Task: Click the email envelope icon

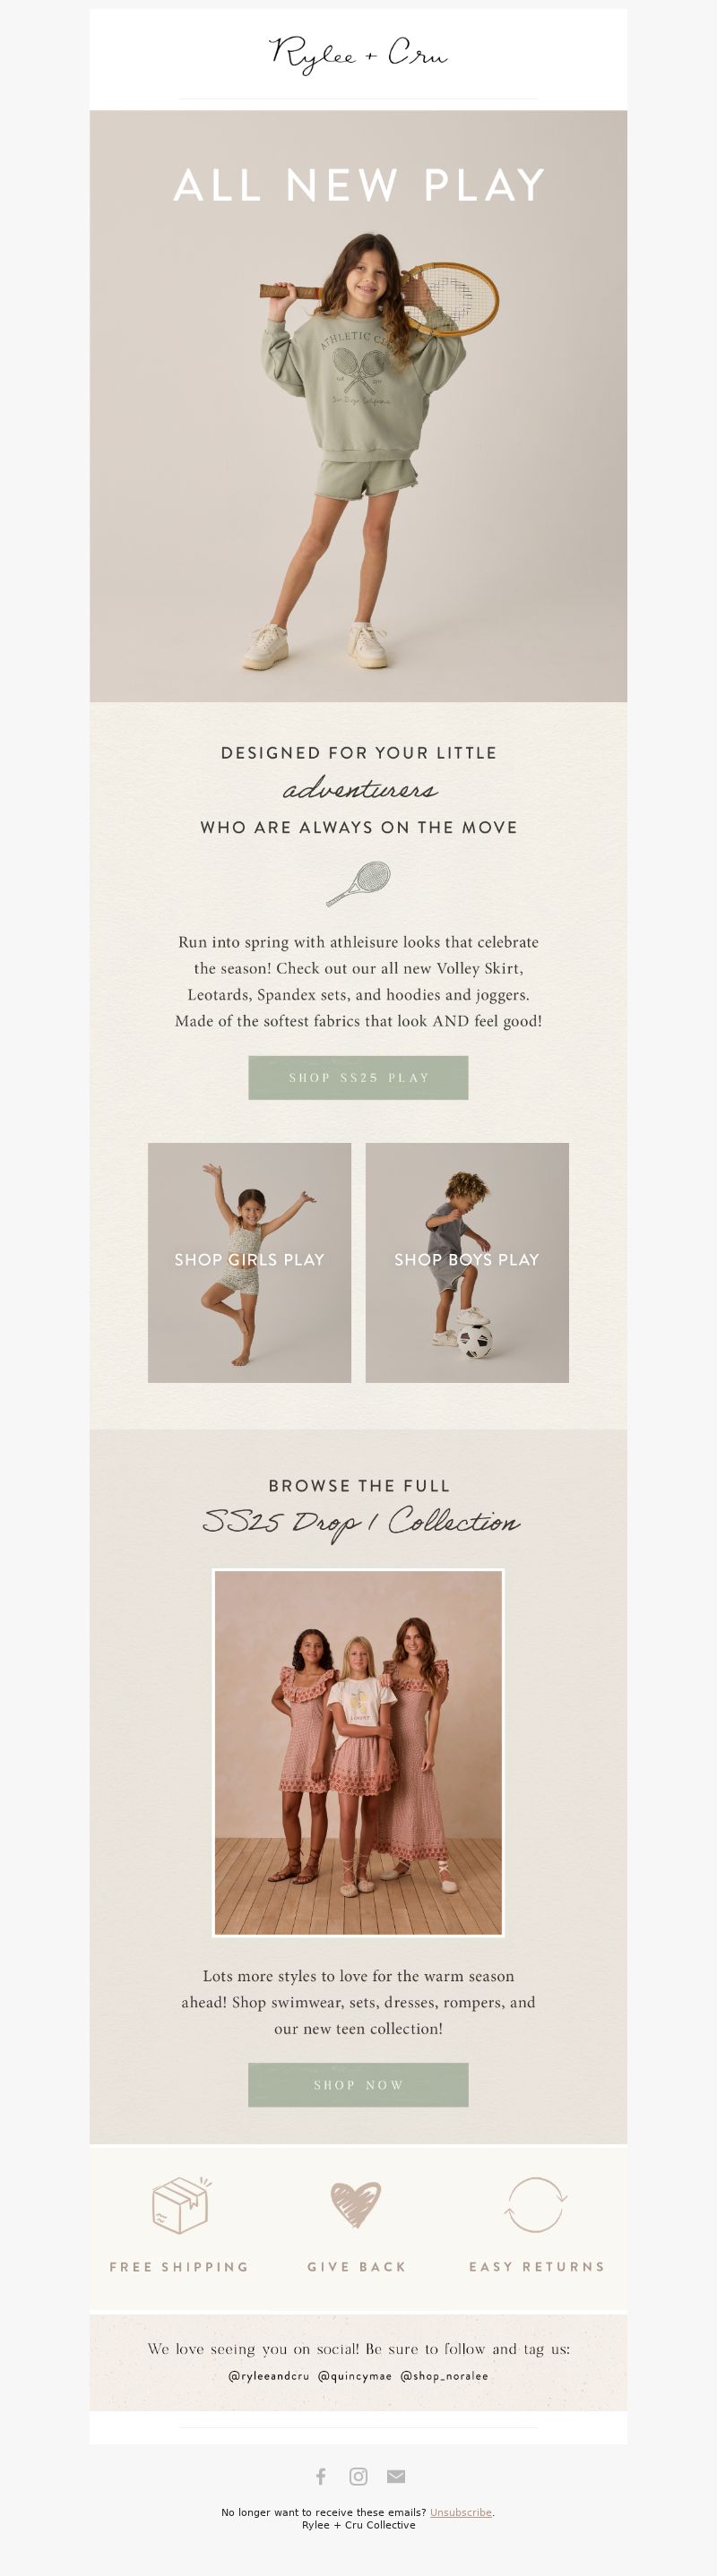Action: (396, 2476)
